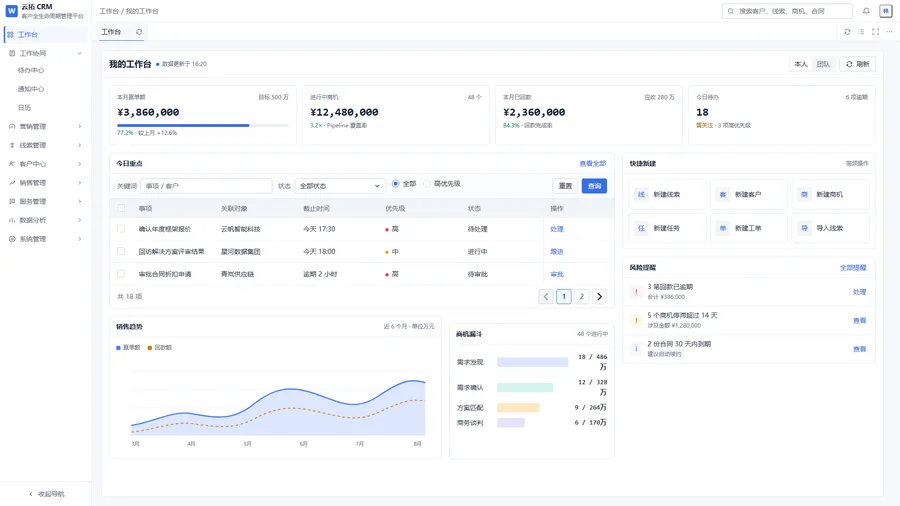The image size is (900, 506).
Task: Collapse the 工作协同 menu
Action: point(80,53)
